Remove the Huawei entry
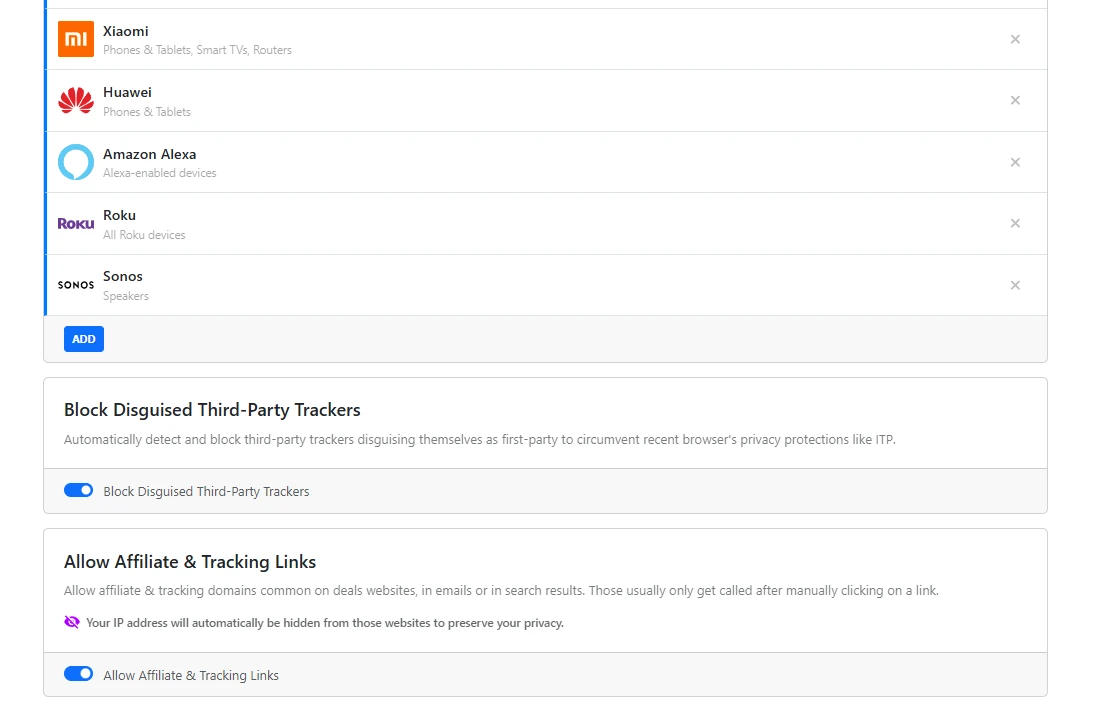The height and width of the screenshot is (720, 1107). pyautogui.click(x=1015, y=100)
